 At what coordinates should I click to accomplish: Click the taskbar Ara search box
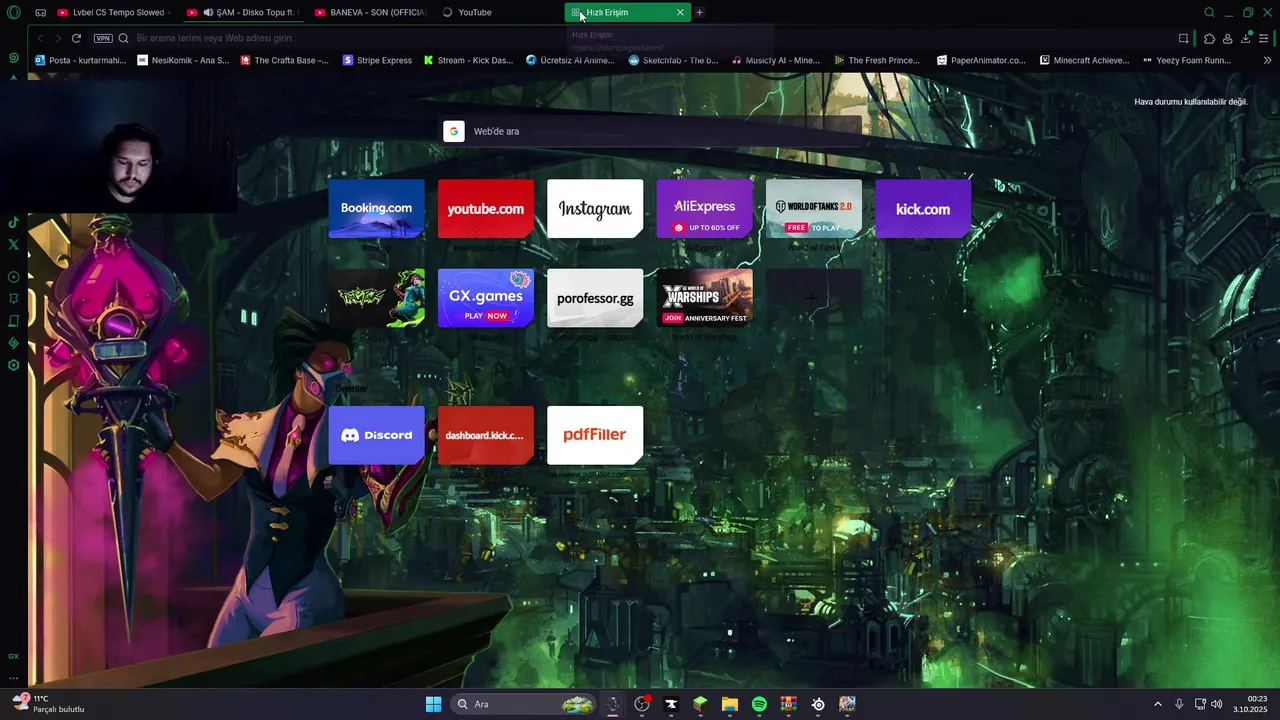523,704
